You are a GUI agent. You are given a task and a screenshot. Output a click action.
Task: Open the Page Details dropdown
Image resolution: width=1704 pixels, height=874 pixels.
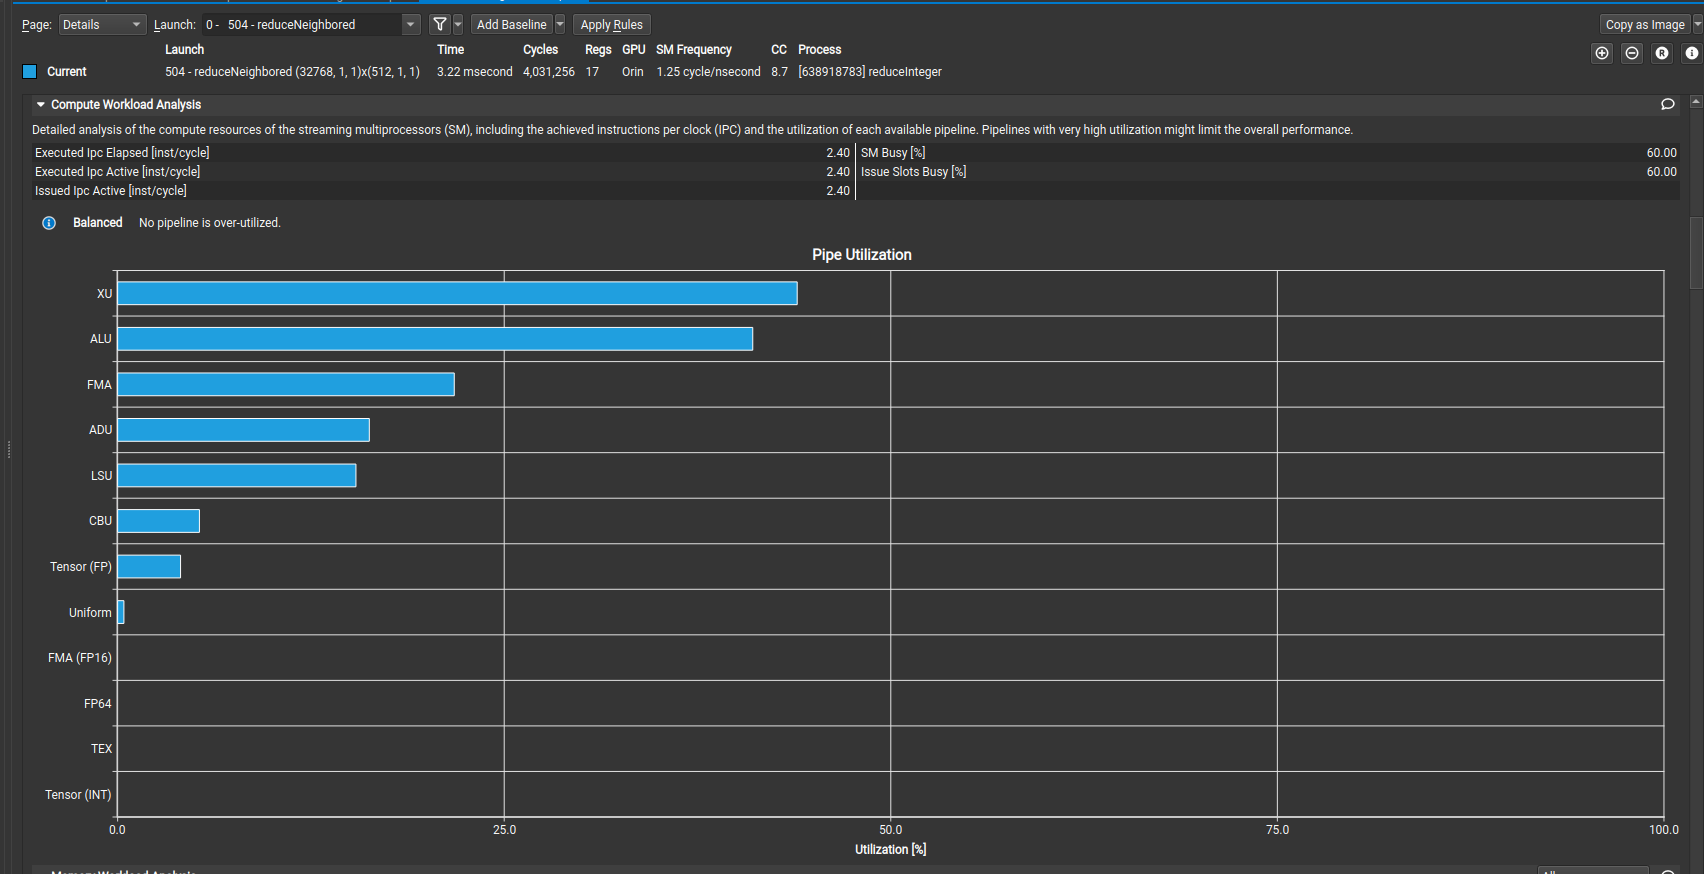click(x=102, y=24)
